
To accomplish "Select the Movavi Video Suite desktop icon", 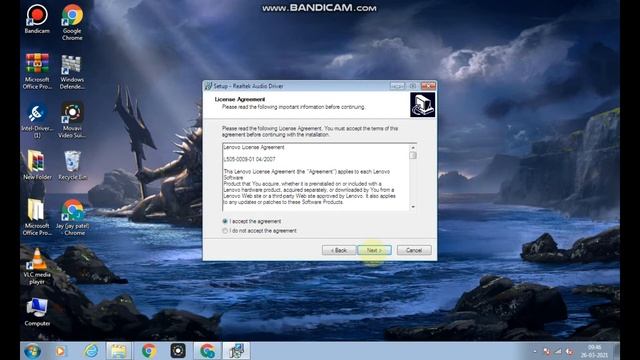I will [x=72, y=120].
